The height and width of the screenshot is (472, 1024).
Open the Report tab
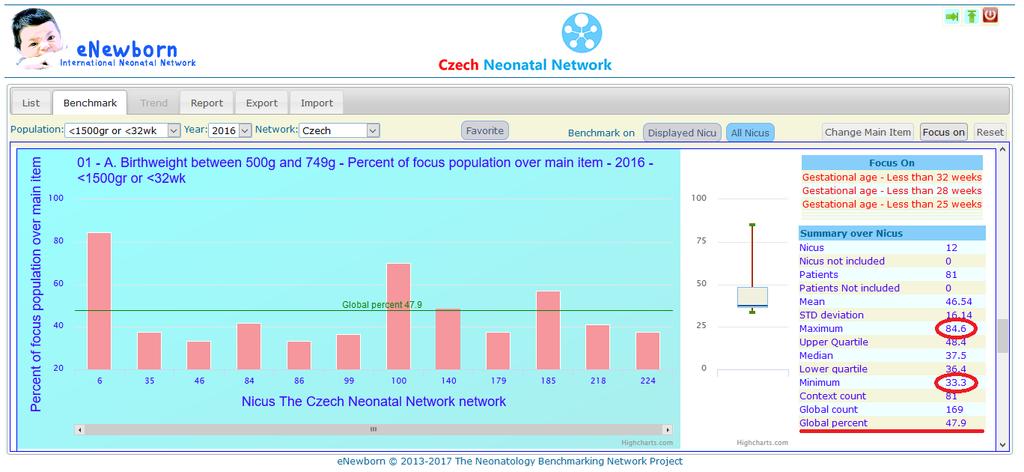[207, 103]
